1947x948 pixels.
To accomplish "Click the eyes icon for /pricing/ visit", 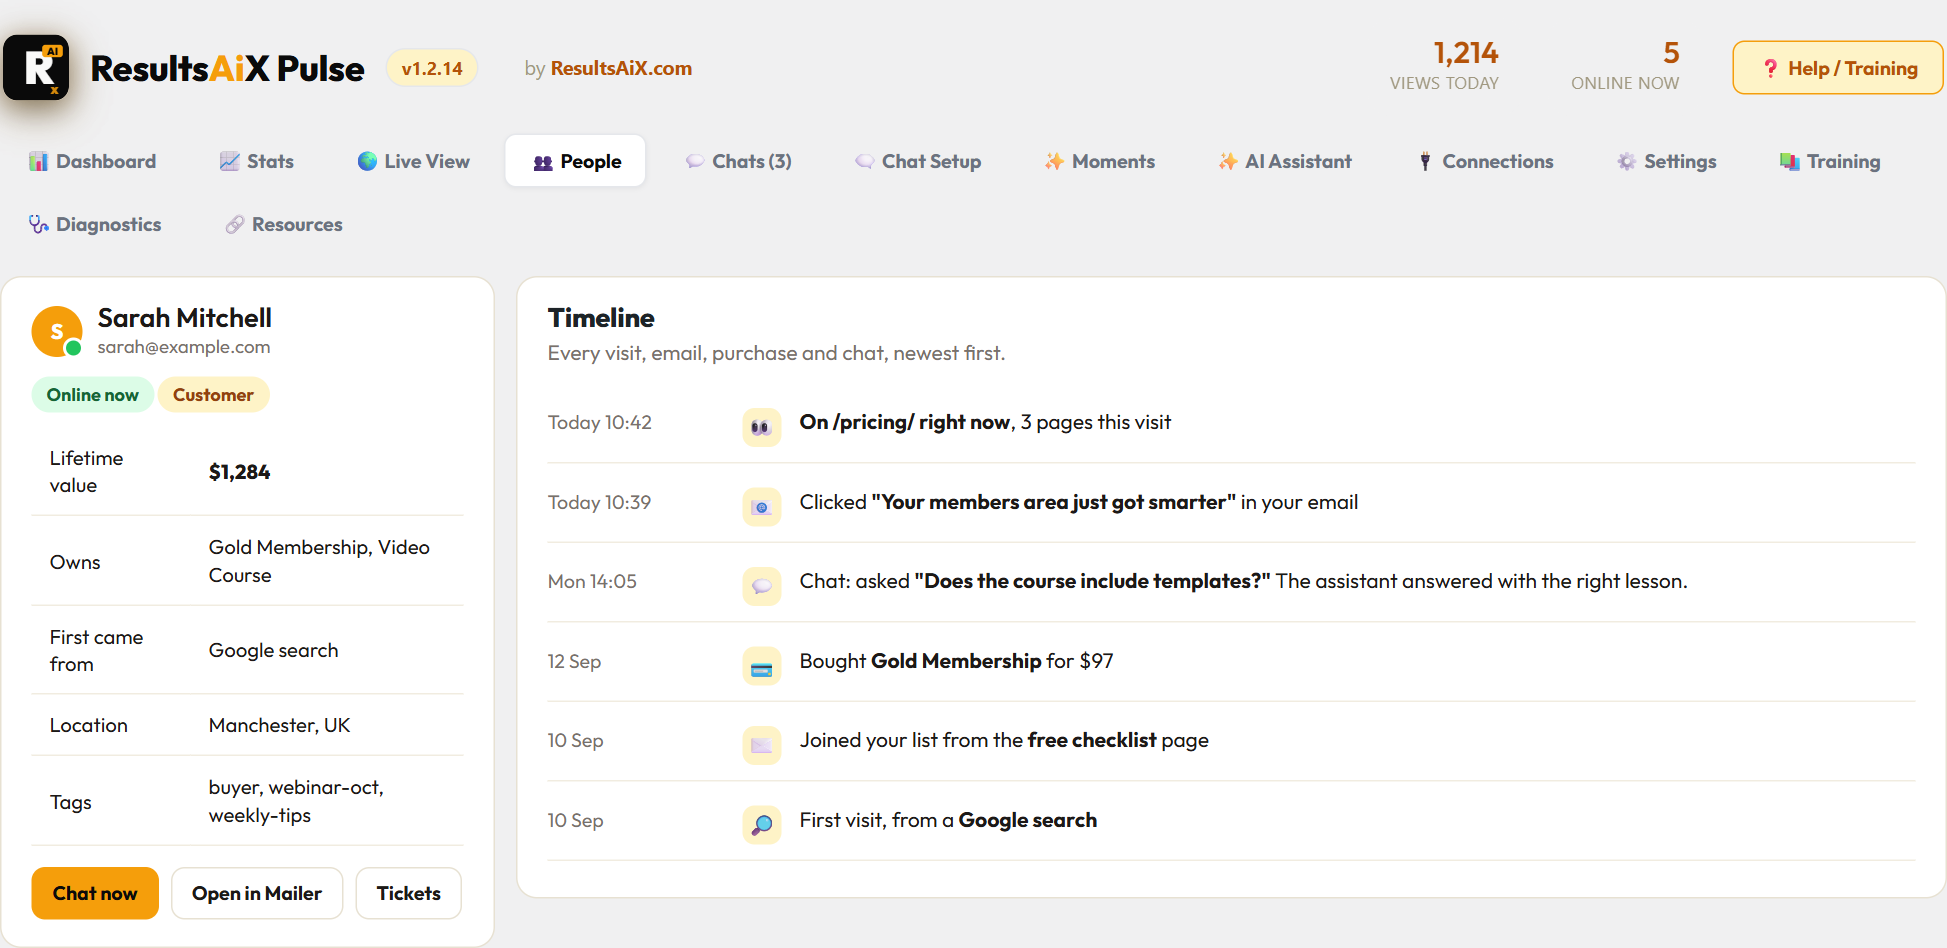I will (761, 427).
